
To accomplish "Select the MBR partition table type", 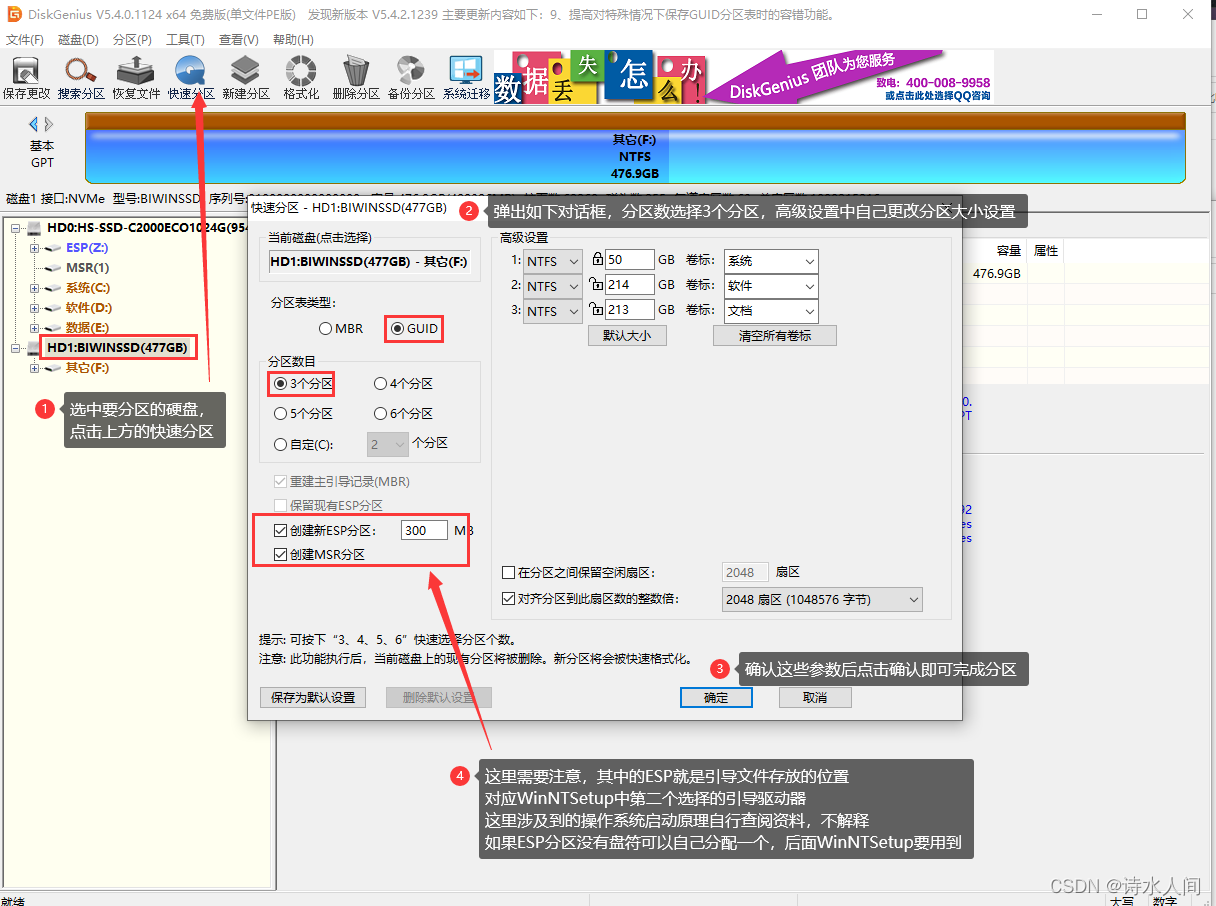I will [x=341, y=329].
